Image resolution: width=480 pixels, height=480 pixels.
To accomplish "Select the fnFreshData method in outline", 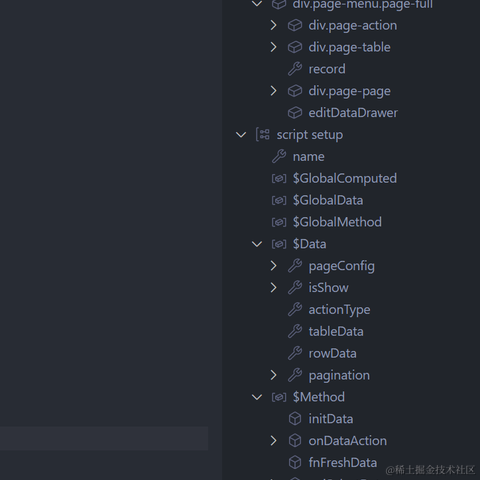I will [343, 463].
